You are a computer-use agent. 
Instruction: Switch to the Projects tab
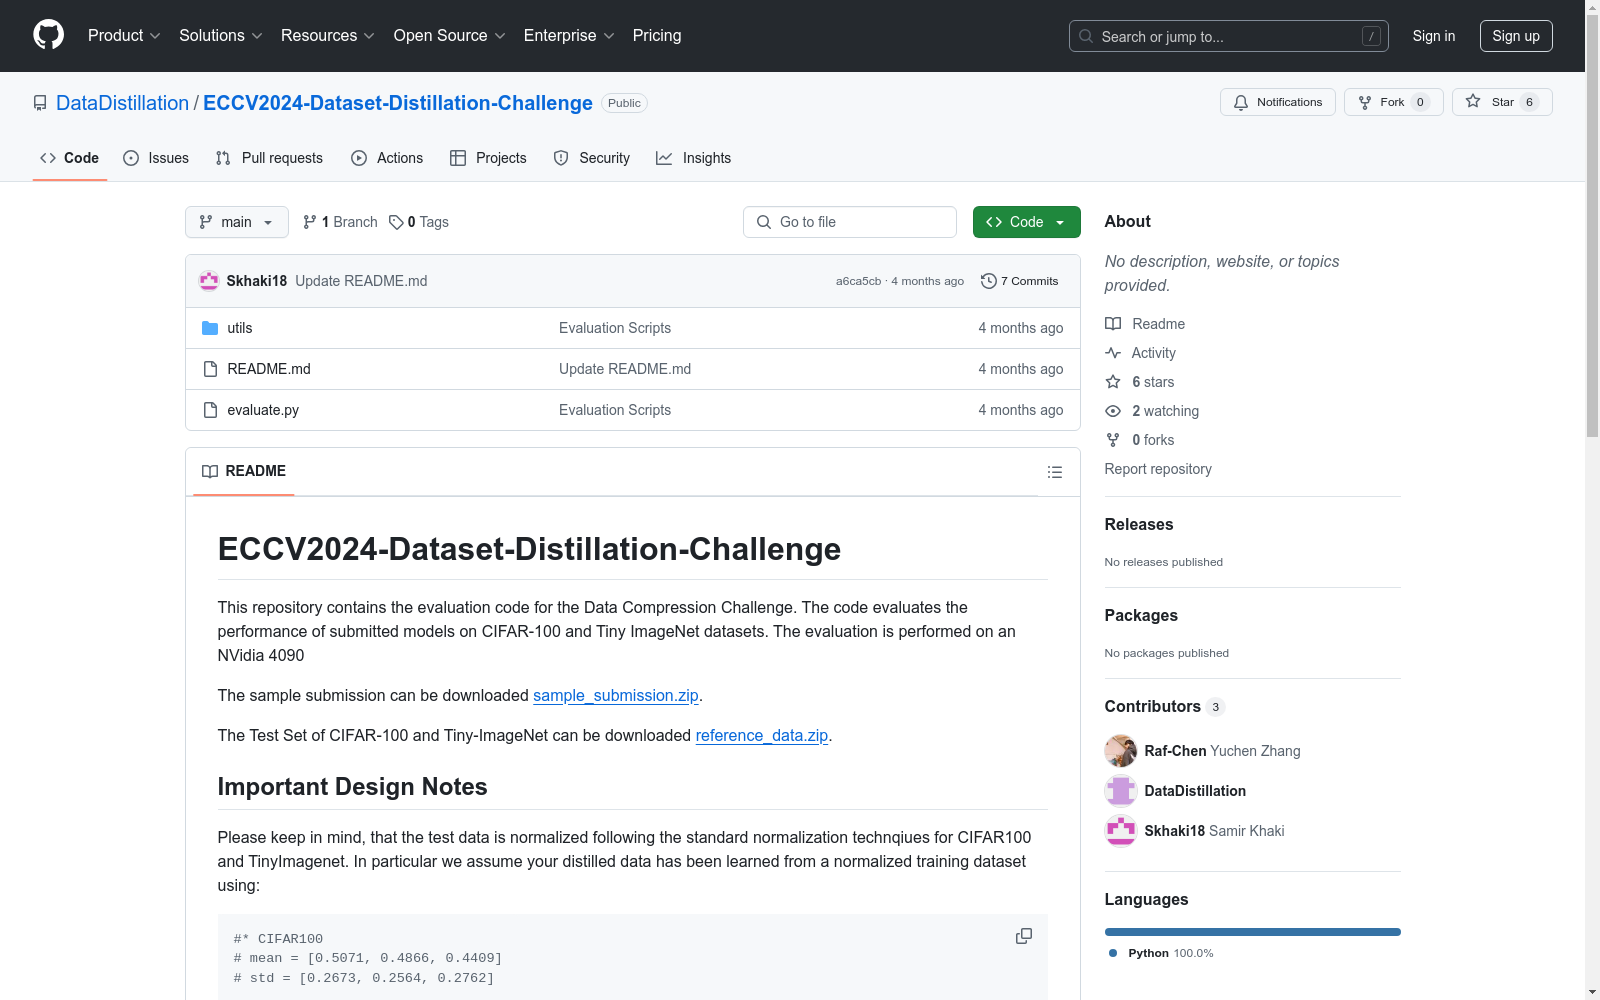[488, 158]
